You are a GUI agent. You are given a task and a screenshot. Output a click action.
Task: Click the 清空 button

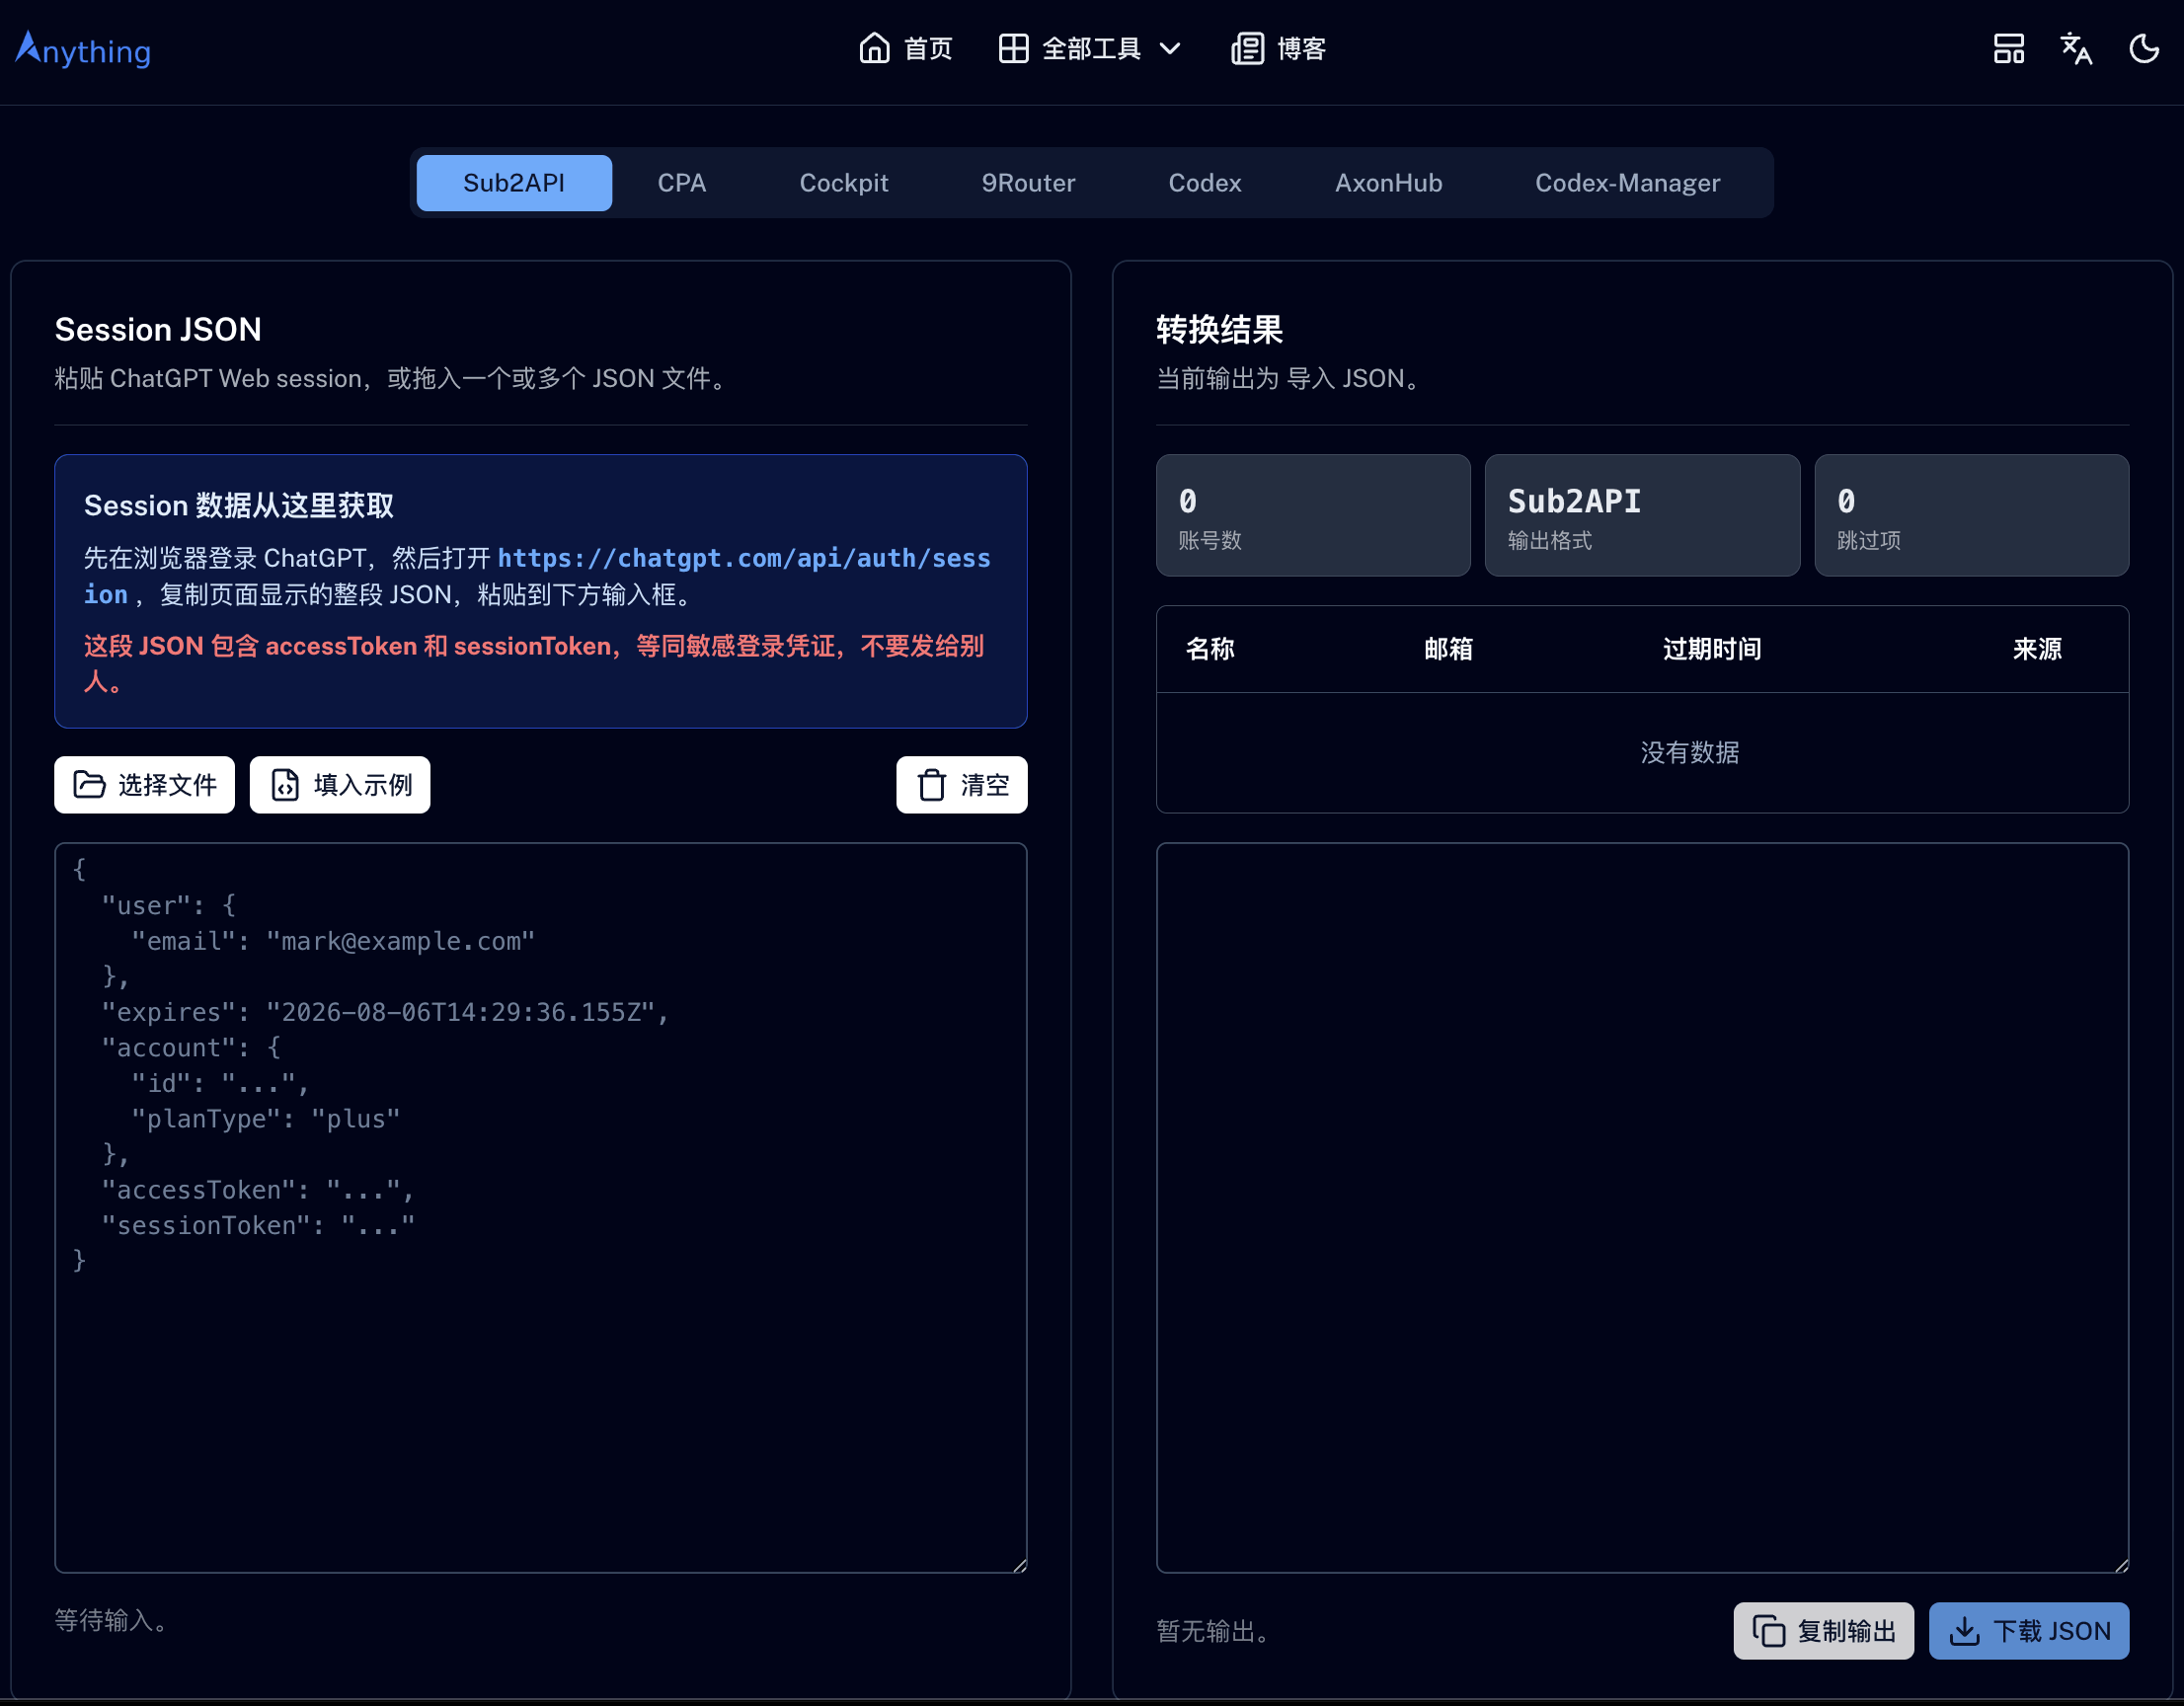(962, 785)
